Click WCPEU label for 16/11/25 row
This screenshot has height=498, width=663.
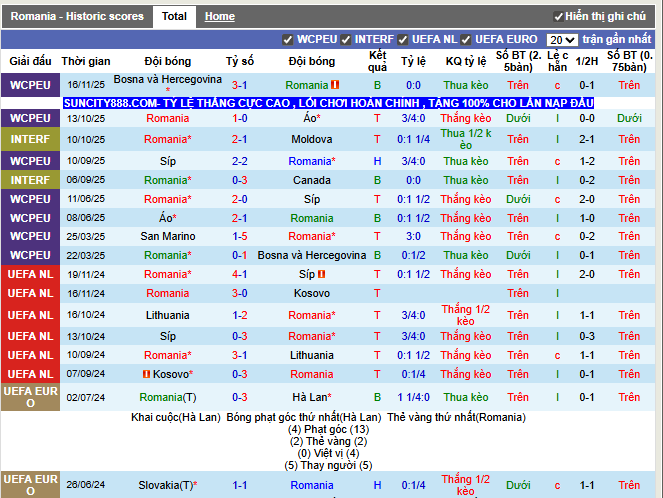tap(30, 85)
